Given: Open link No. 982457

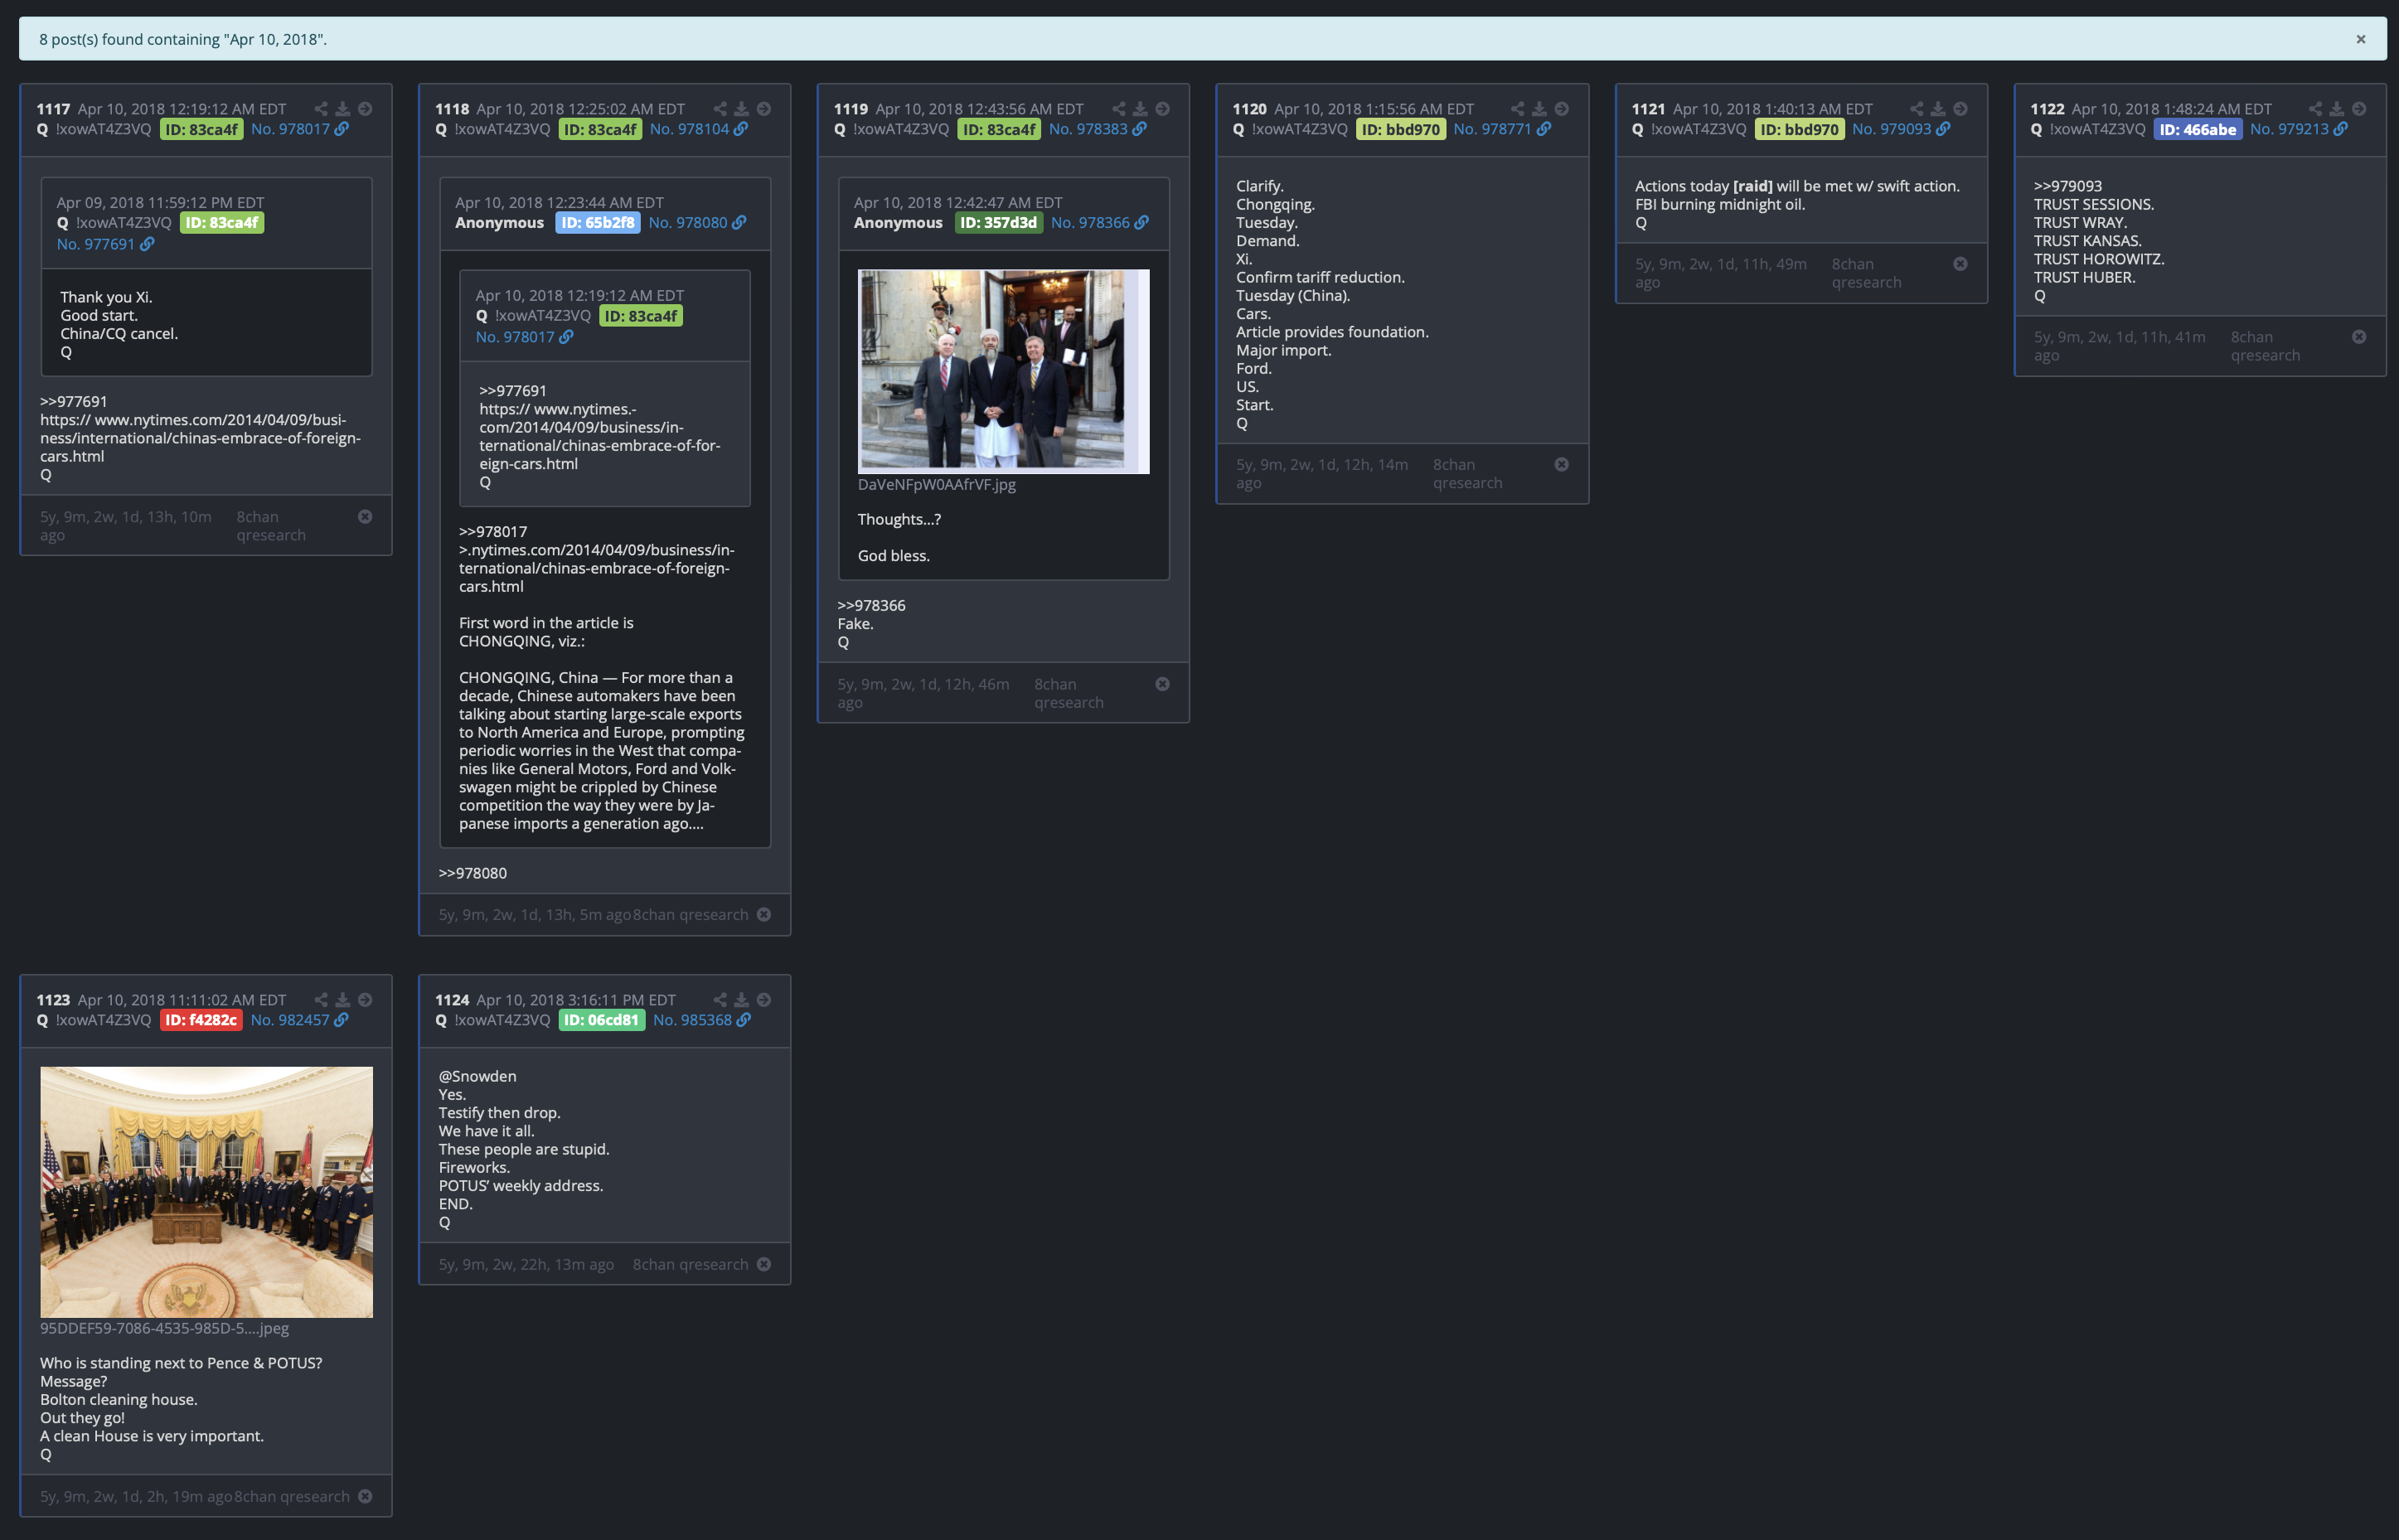Looking at the screenshot, I should tap(300, 1020).
